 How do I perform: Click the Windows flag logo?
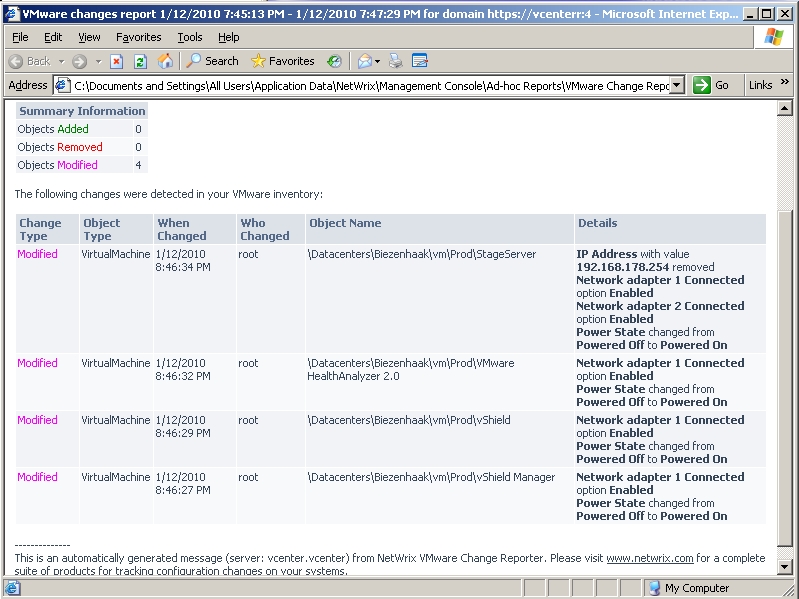point(773,37)
